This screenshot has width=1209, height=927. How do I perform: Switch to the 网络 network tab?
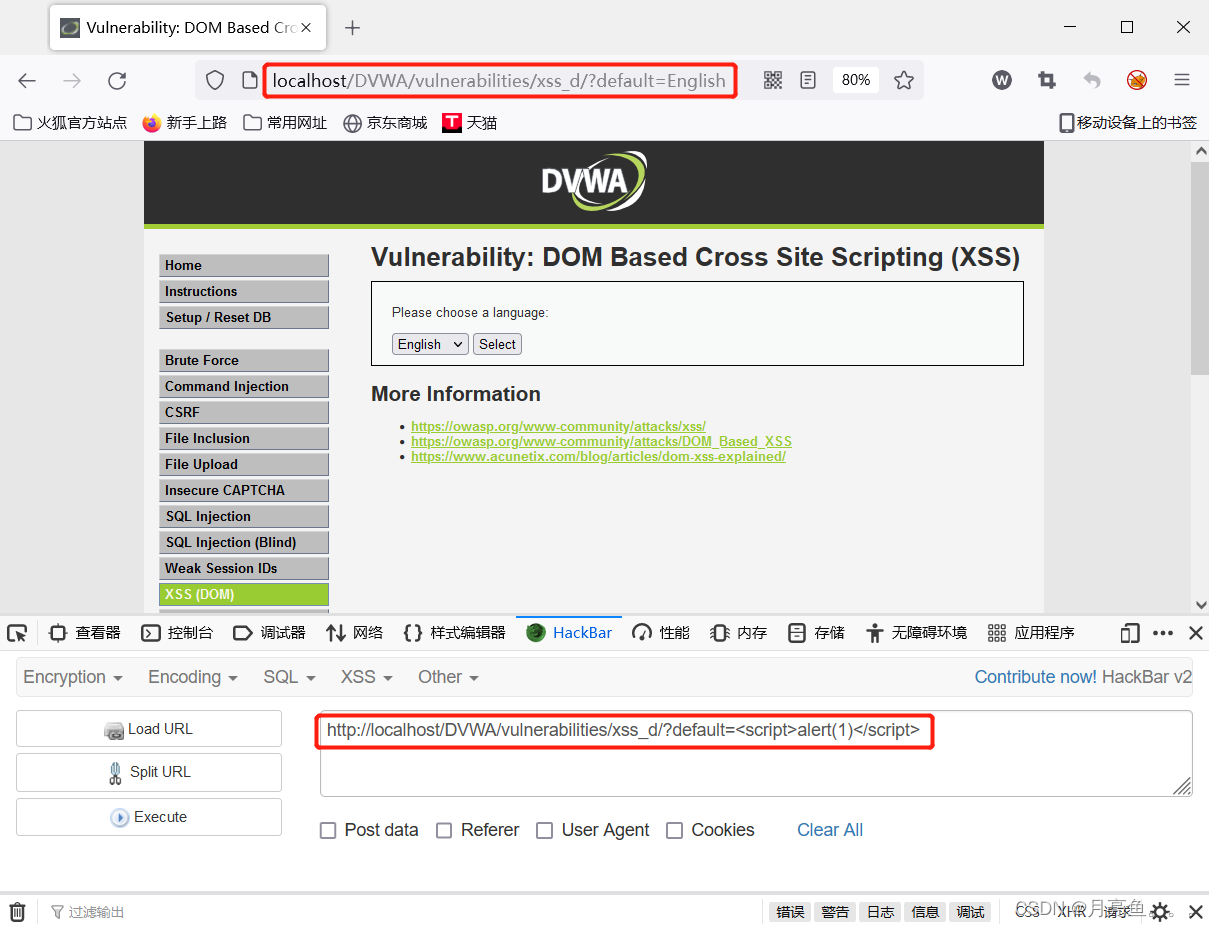click(x=355, y=633)
